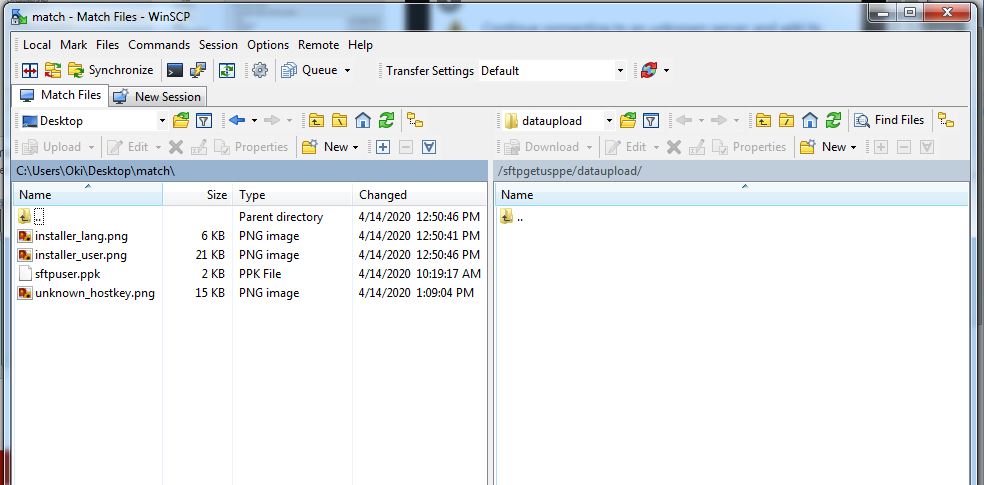Open remote parent directory folder icon
This screenshot has height=485, width=984.
pyautogui.click(x=763, y=121)
